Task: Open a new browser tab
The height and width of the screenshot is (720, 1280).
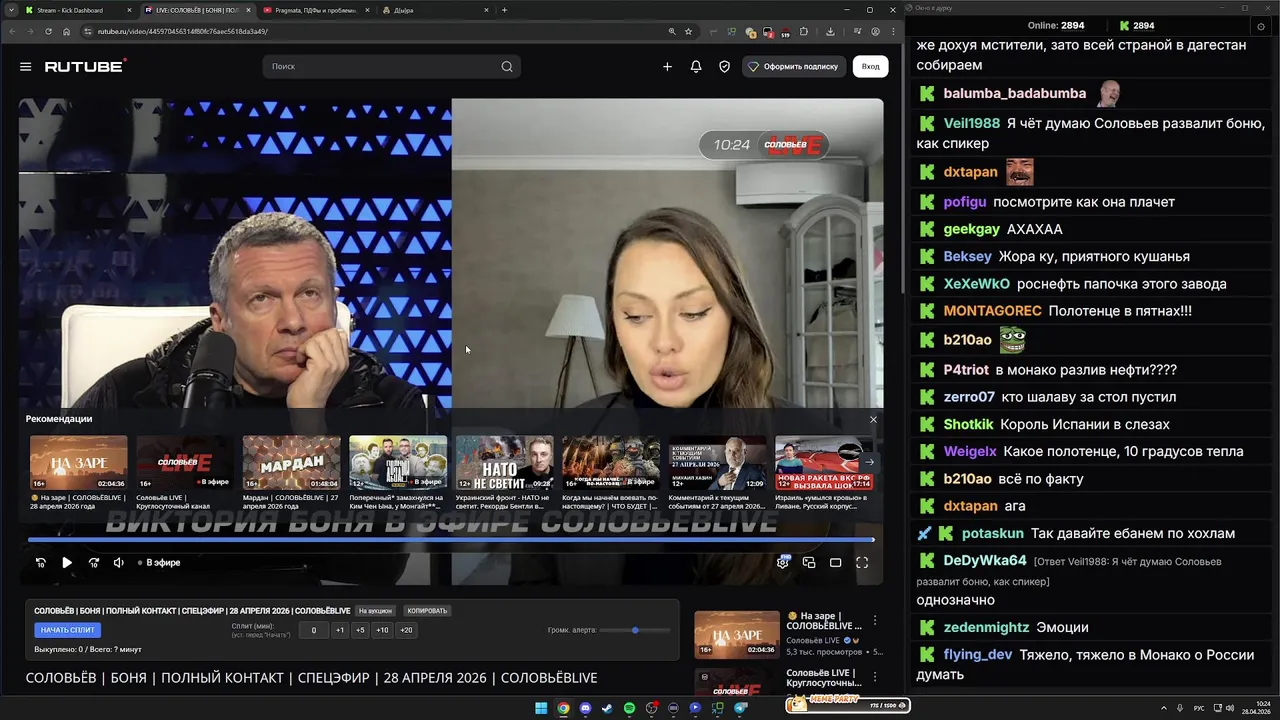Action: click(504, 10)
